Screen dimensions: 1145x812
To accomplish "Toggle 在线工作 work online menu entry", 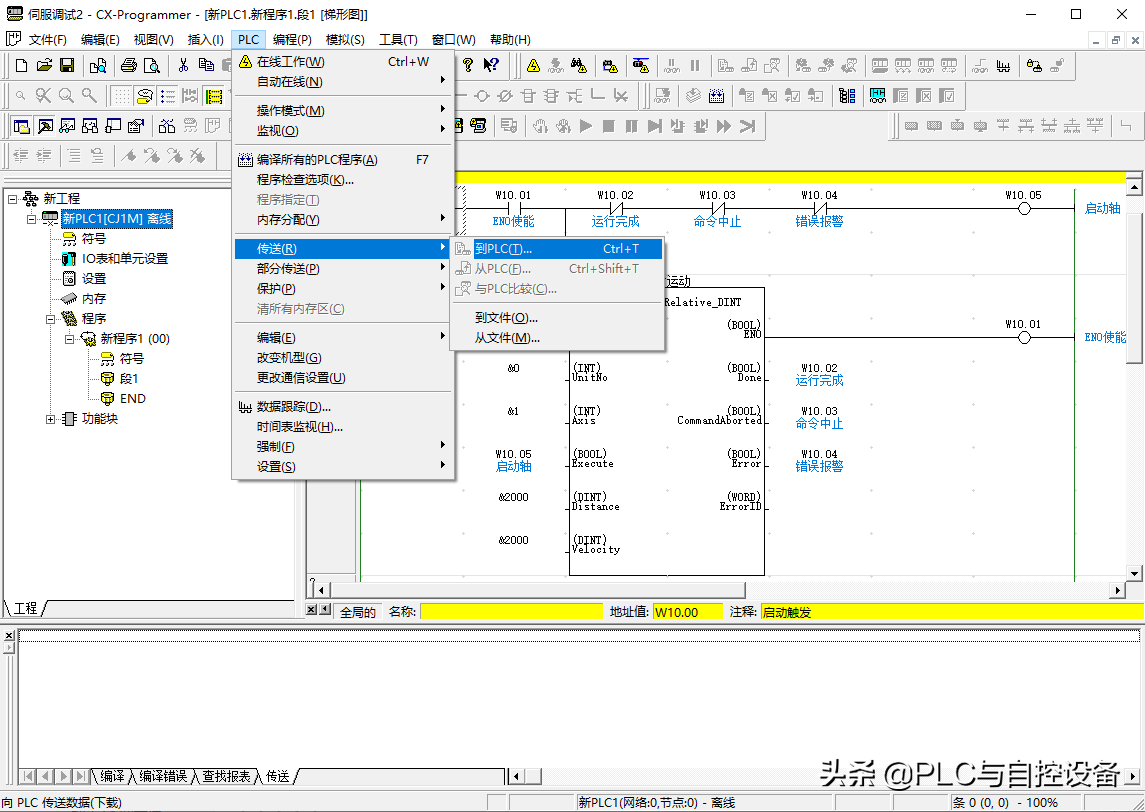I will click(290, 62).
